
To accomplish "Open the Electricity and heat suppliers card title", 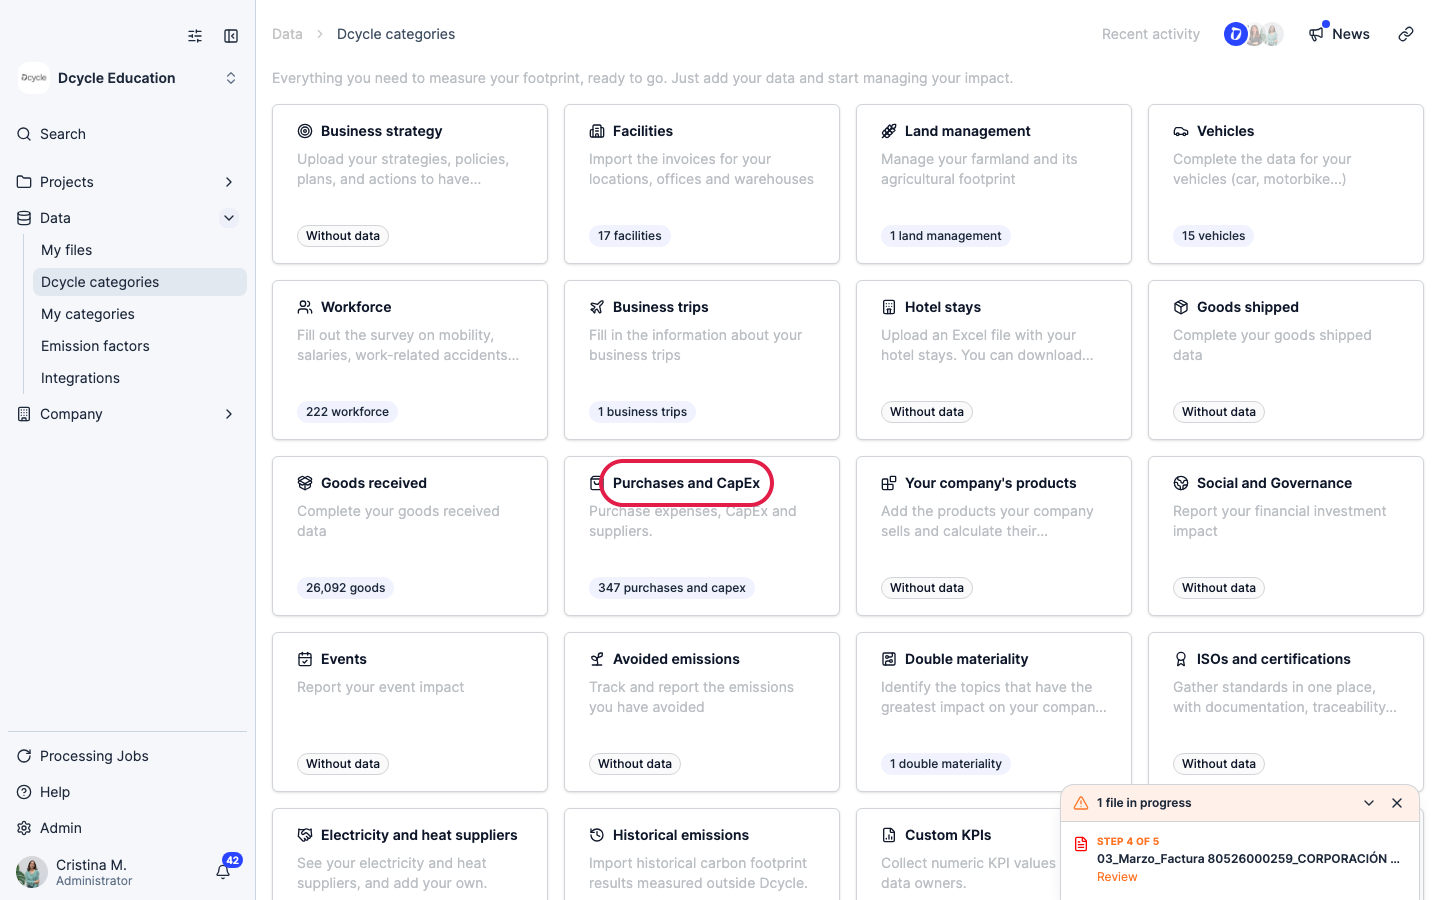I will (419, 835).
